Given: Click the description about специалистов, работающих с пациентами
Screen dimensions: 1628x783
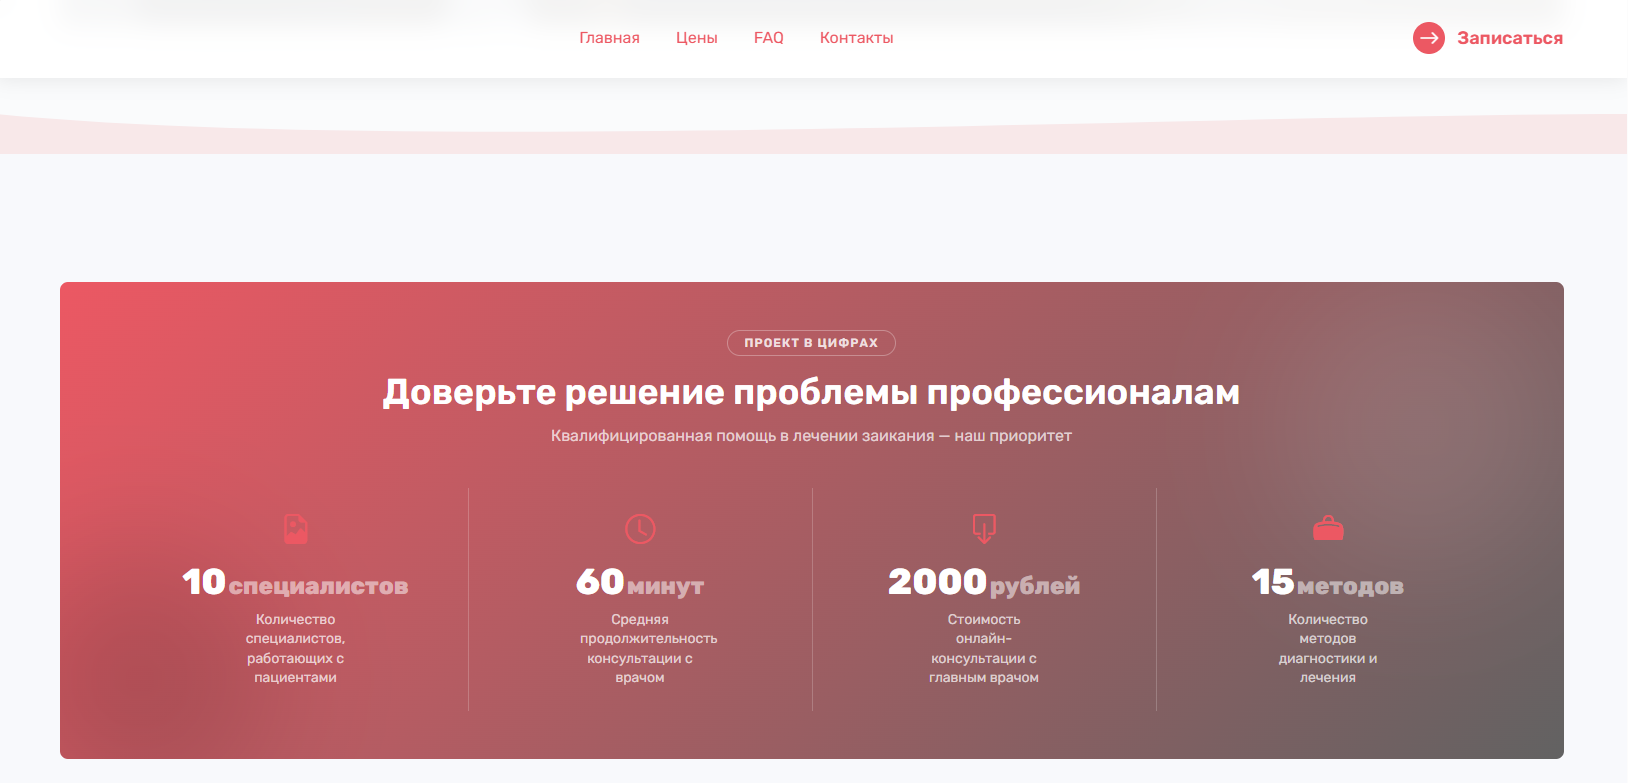Looking at the screenshot, I should [x=295, y=648].
